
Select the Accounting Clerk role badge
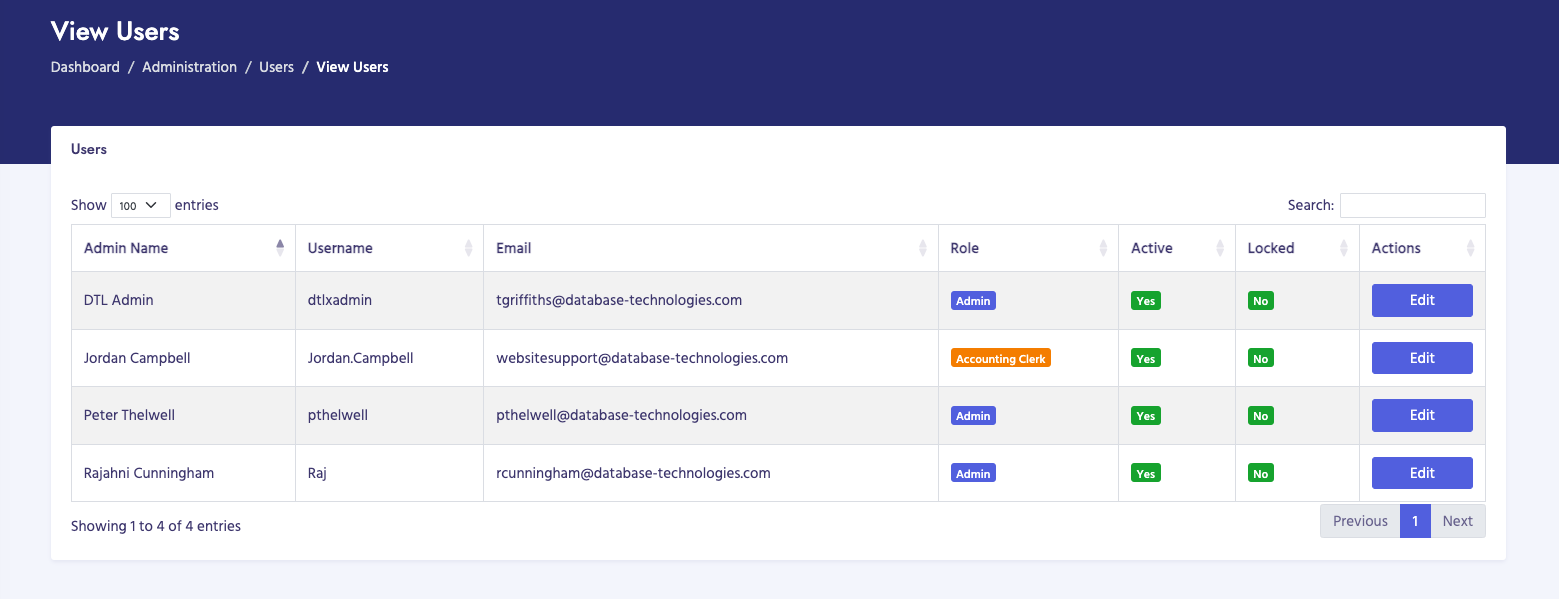coord(1000,357)
